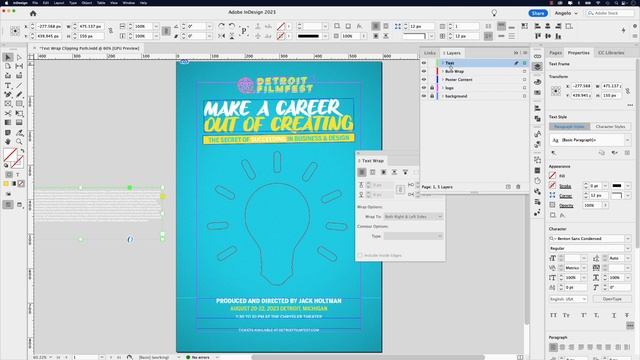Select the Note tool
This screenshot has width=640, height=360.
pyautogui.click(x=8, y=133)
